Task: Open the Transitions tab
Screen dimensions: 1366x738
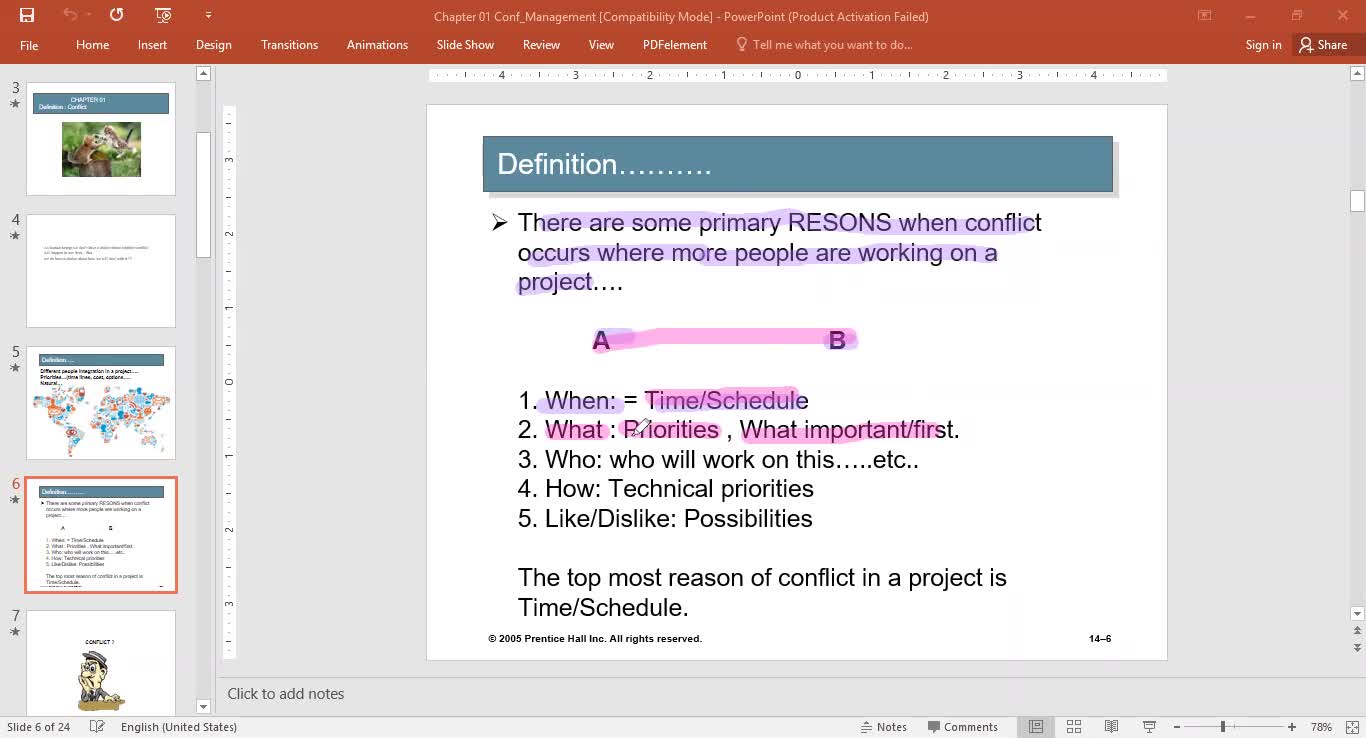Action: coord(289,45)
